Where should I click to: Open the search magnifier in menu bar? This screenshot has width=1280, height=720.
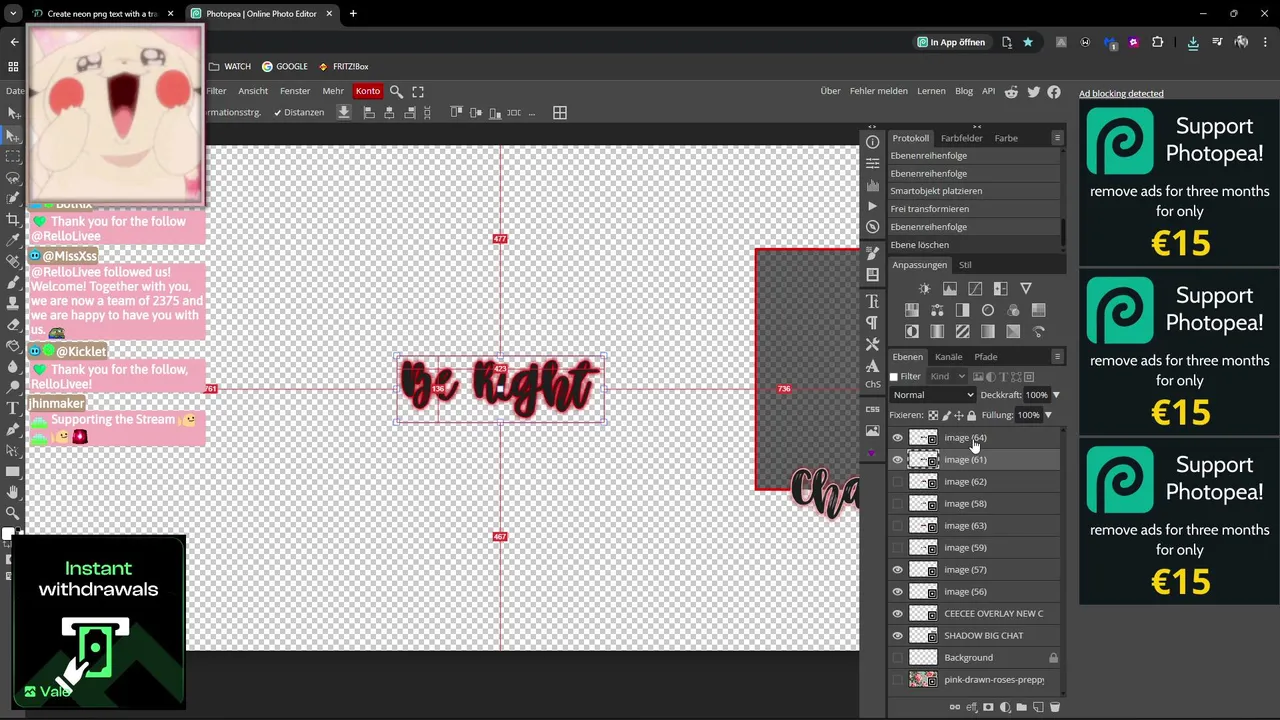coord(396,91)
